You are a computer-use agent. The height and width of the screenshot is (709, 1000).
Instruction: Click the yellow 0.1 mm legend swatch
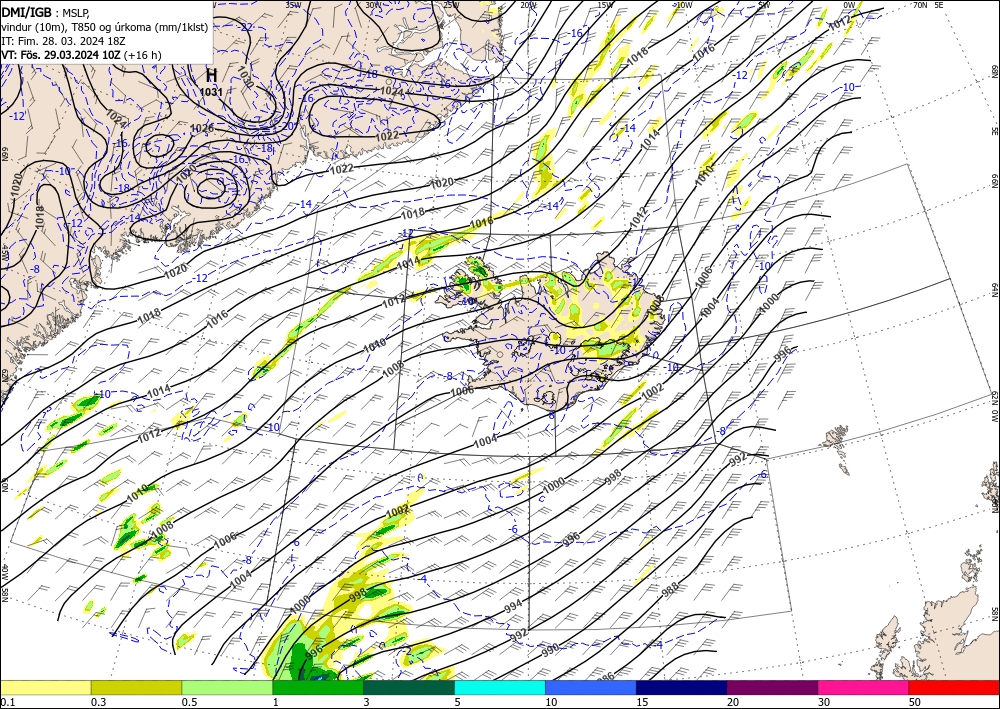[45, 687]
